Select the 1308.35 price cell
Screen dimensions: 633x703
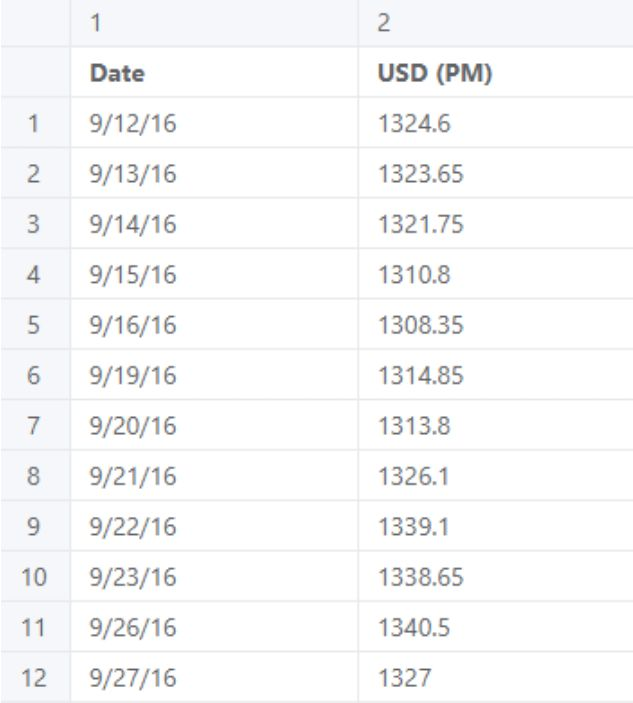coord(495,325)
